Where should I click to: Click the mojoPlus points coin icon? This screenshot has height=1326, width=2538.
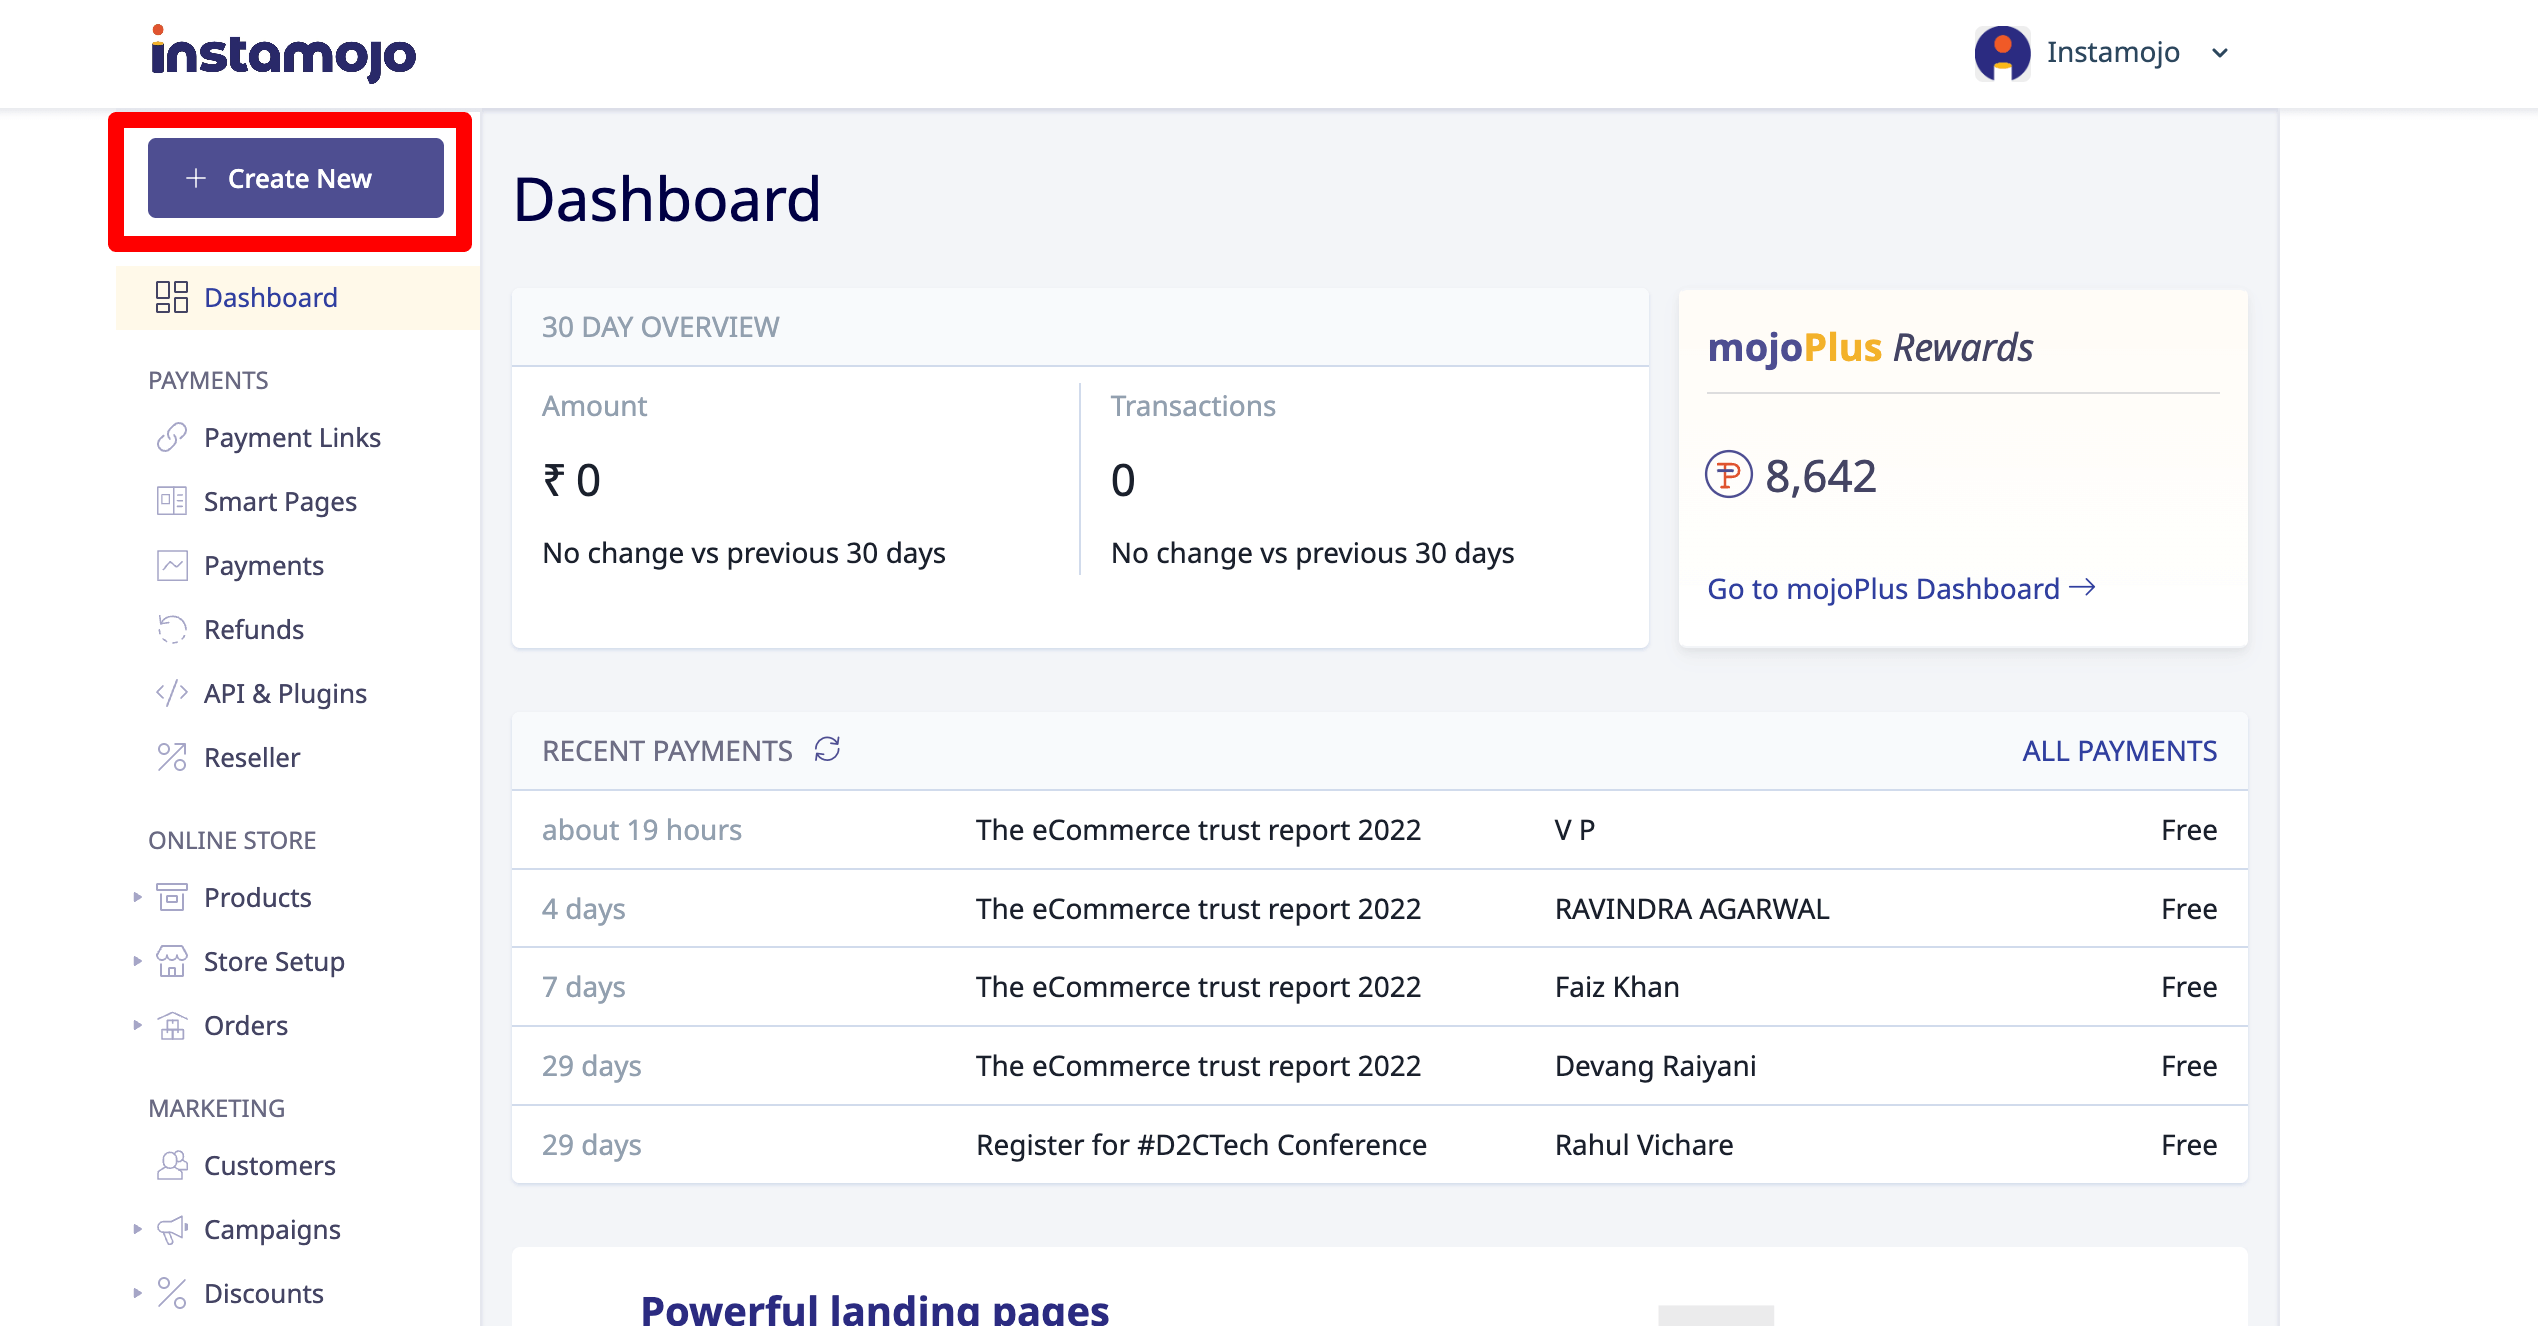(1728, 475)
